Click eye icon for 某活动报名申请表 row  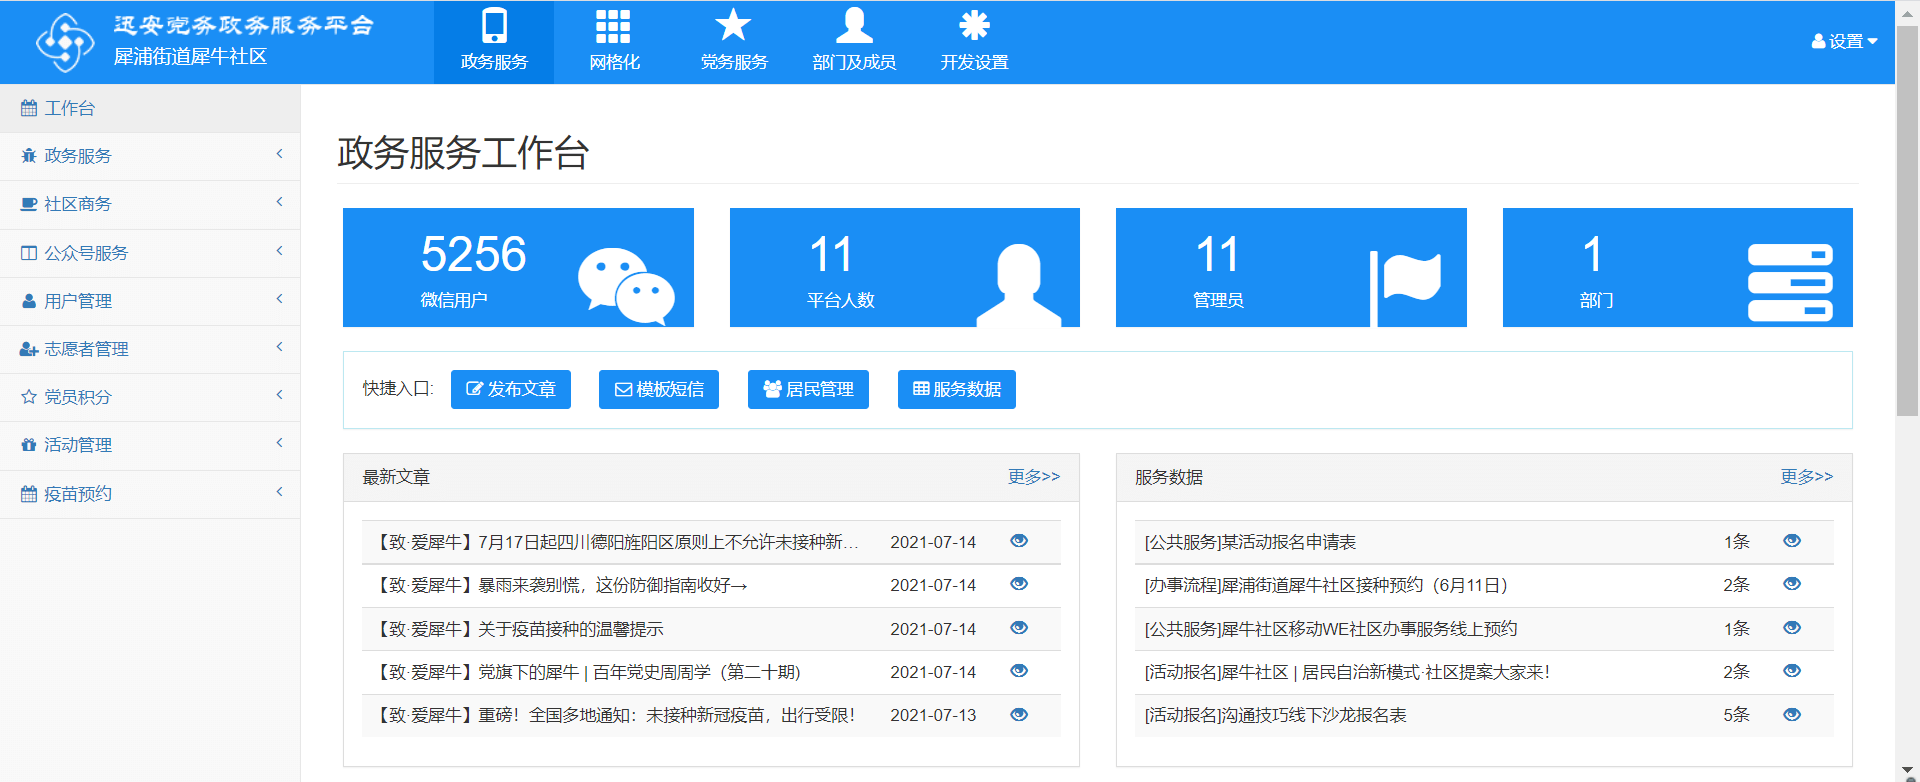[x=1791, y=541]
